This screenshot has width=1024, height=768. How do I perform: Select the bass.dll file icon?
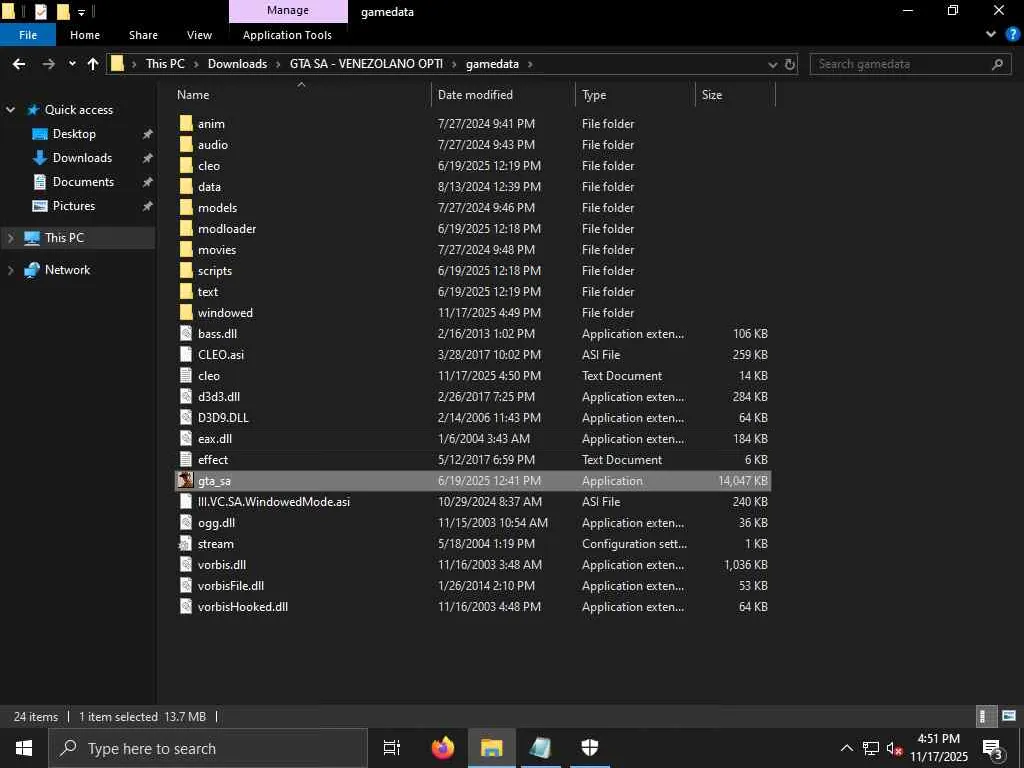pos(186,334)
